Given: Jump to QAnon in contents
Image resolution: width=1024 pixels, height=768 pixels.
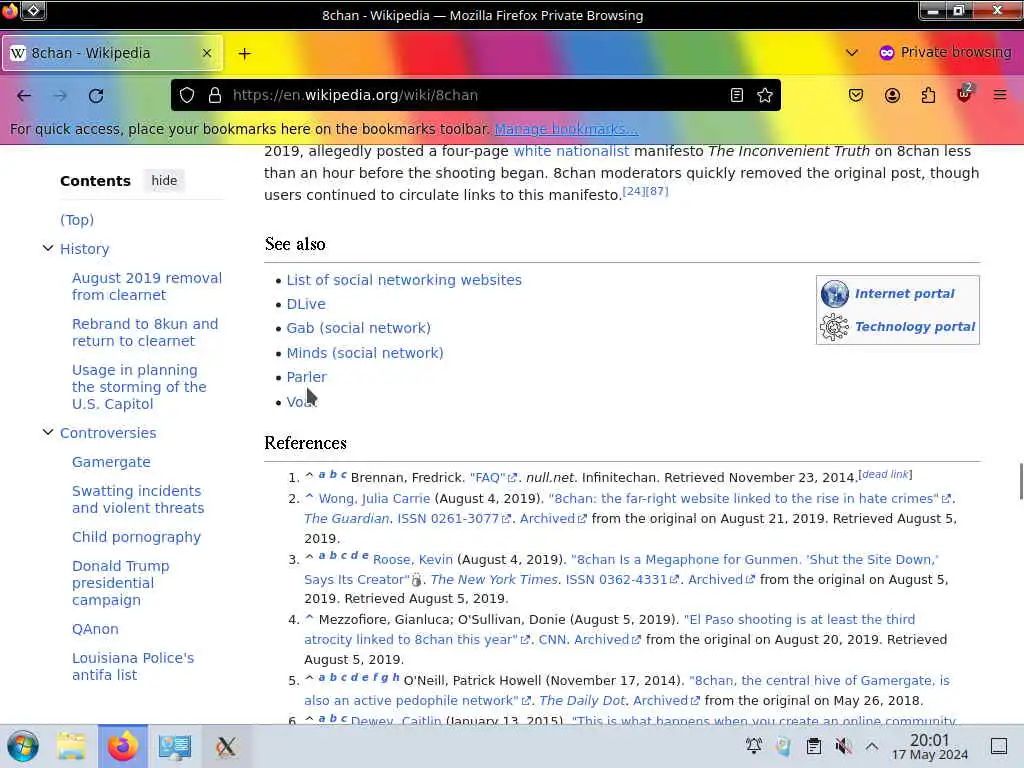Looking at the screenshot, I should [95, 629].
